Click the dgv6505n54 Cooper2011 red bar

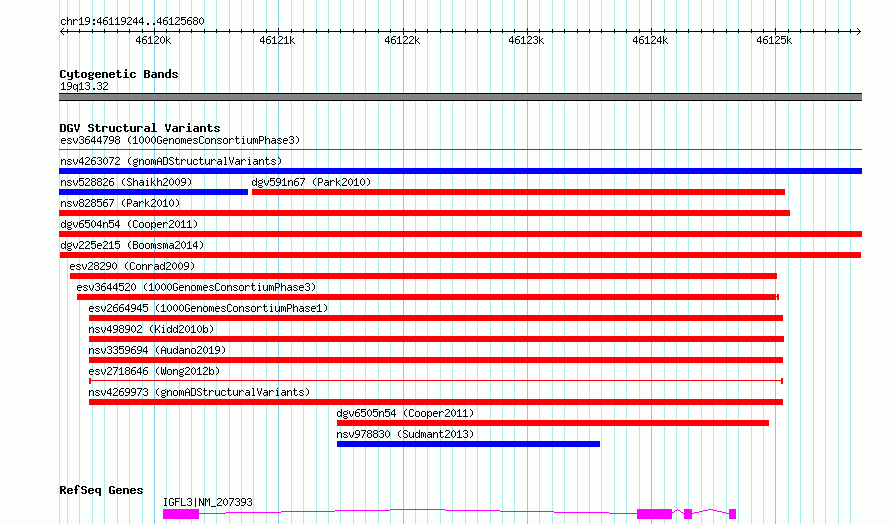pos(553,423)
